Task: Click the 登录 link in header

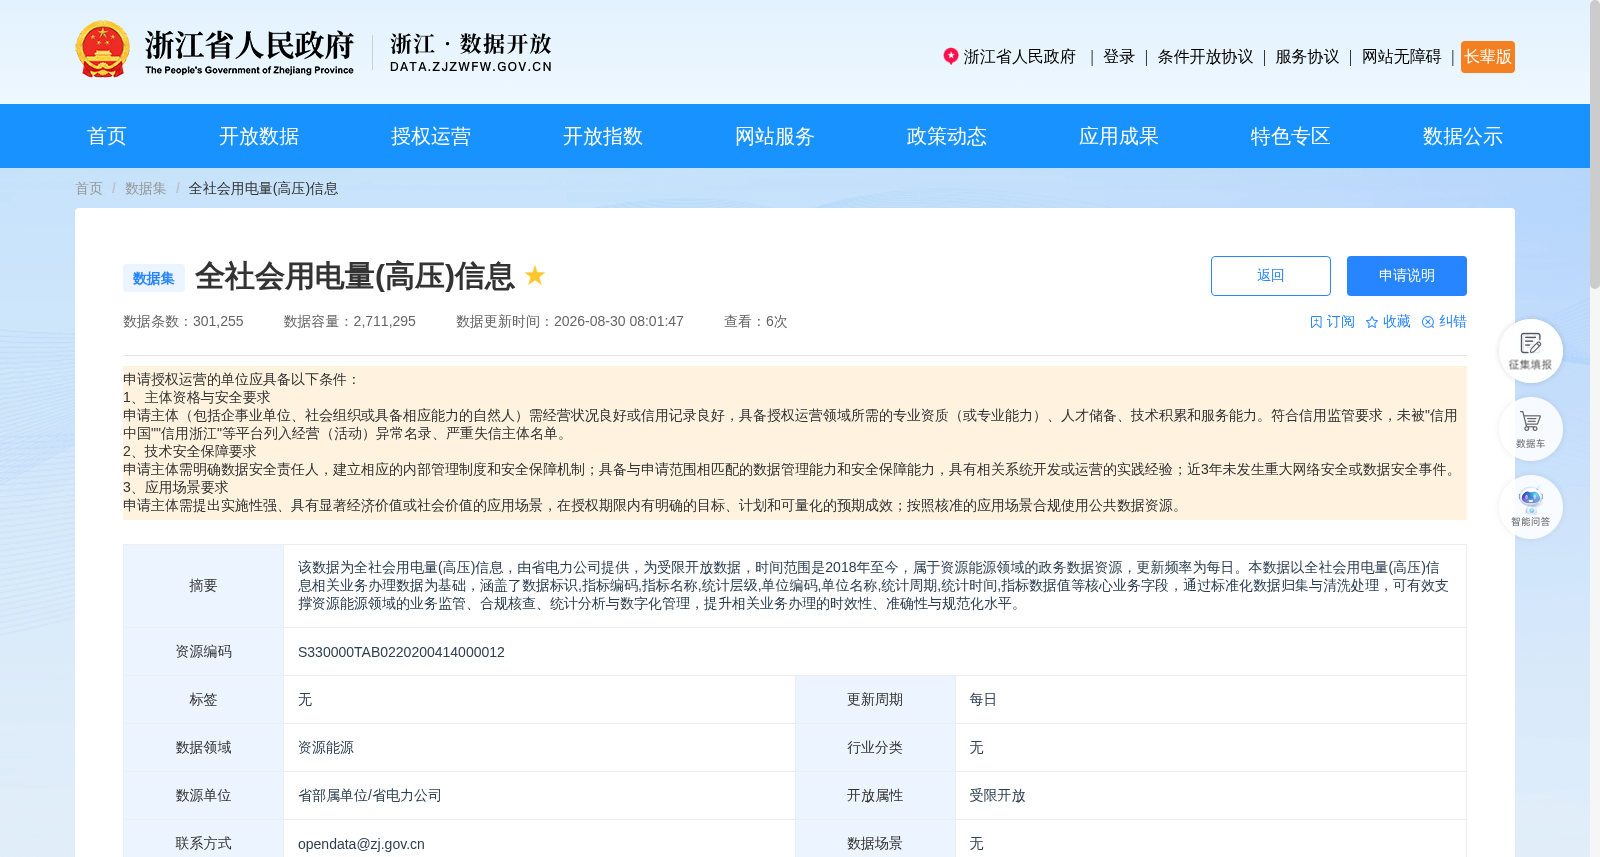Action: [1119, 57]
